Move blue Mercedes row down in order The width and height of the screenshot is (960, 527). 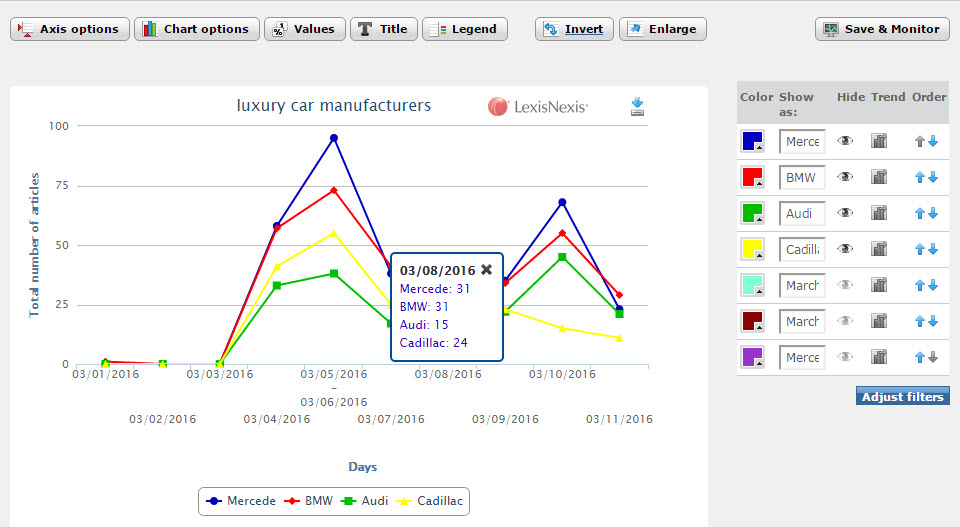[933, 141]
